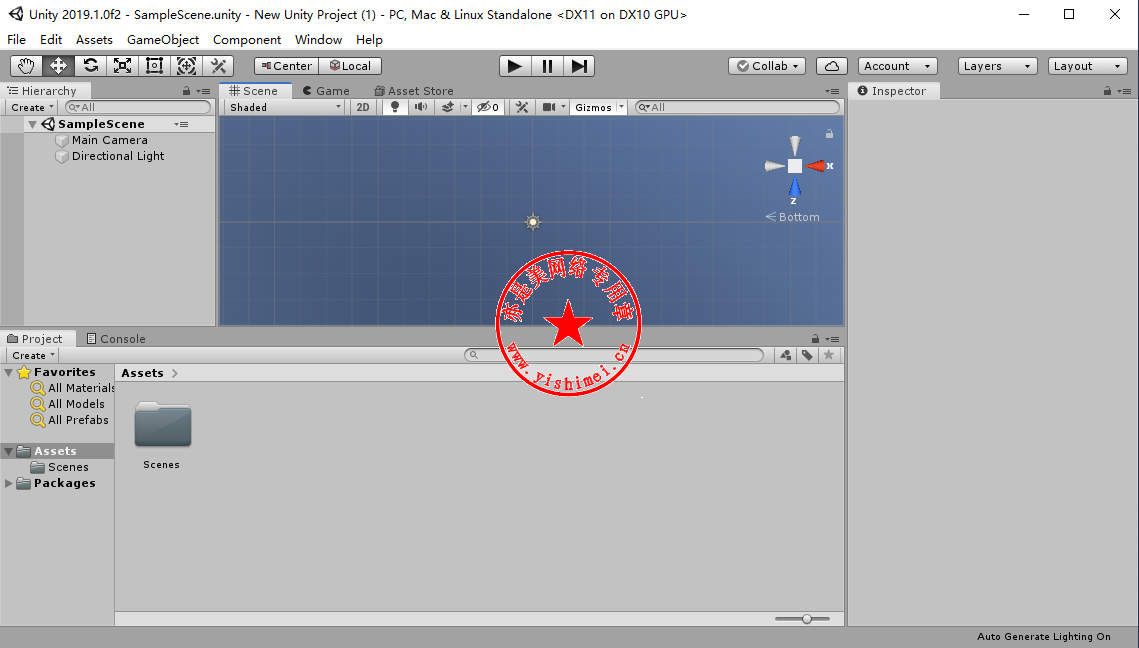Collapse the Assets folder tree
The width and height of the screenshot is (1139, 648).
pyautogui.click(x=9, y=451)
